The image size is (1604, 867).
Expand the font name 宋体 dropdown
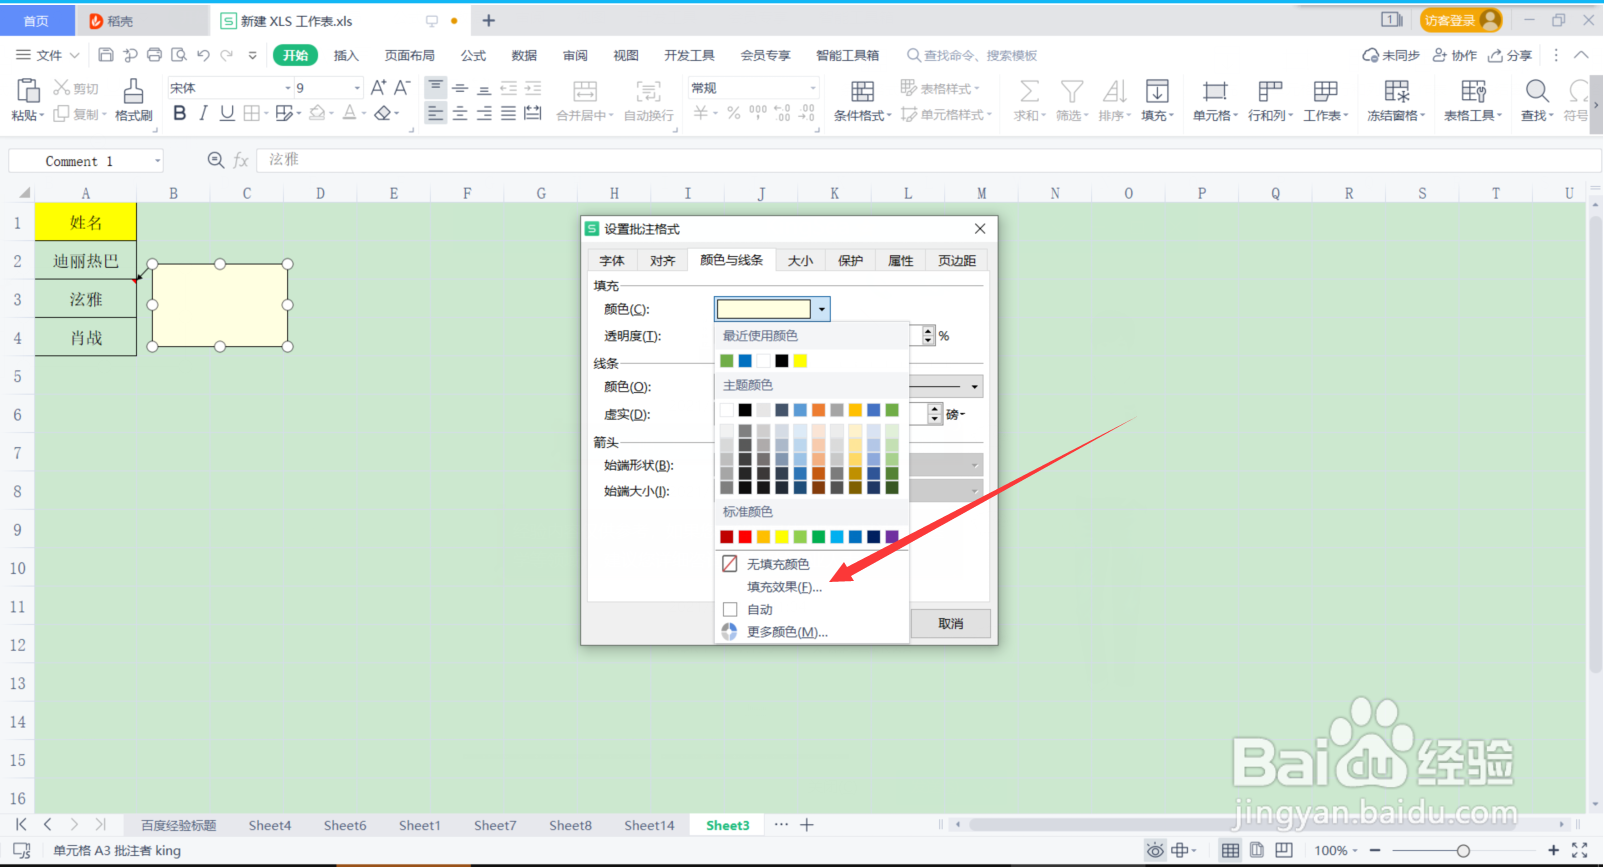point(288,88)
